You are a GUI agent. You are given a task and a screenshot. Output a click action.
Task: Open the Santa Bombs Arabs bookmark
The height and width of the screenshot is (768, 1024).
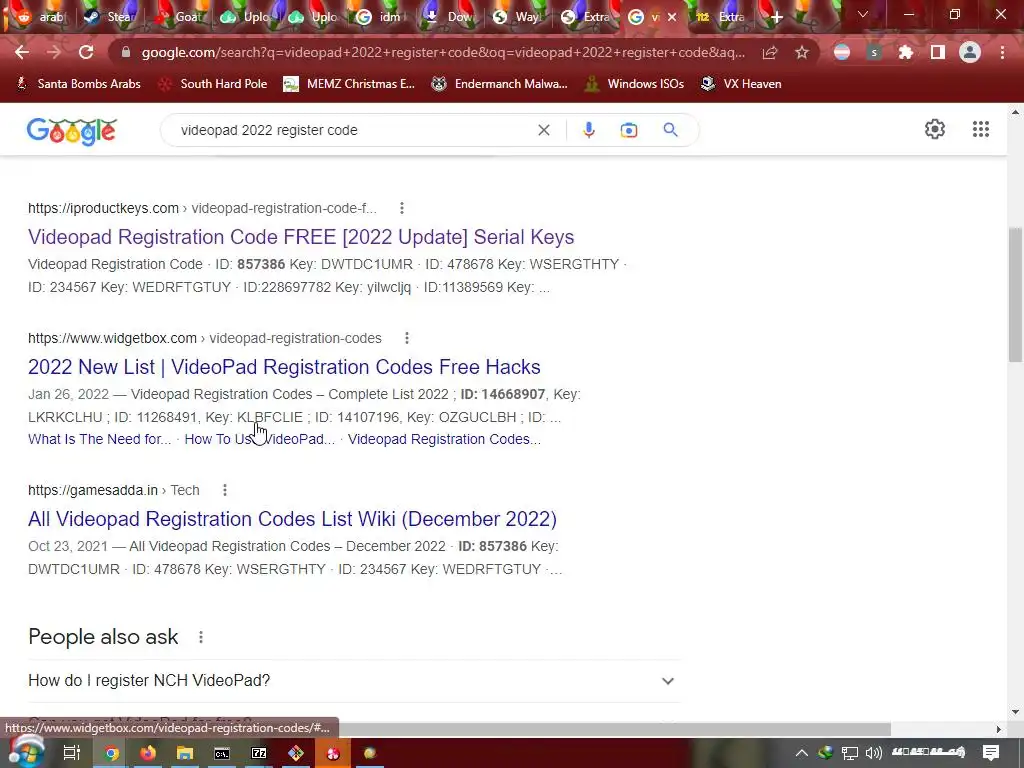point(78,84)
